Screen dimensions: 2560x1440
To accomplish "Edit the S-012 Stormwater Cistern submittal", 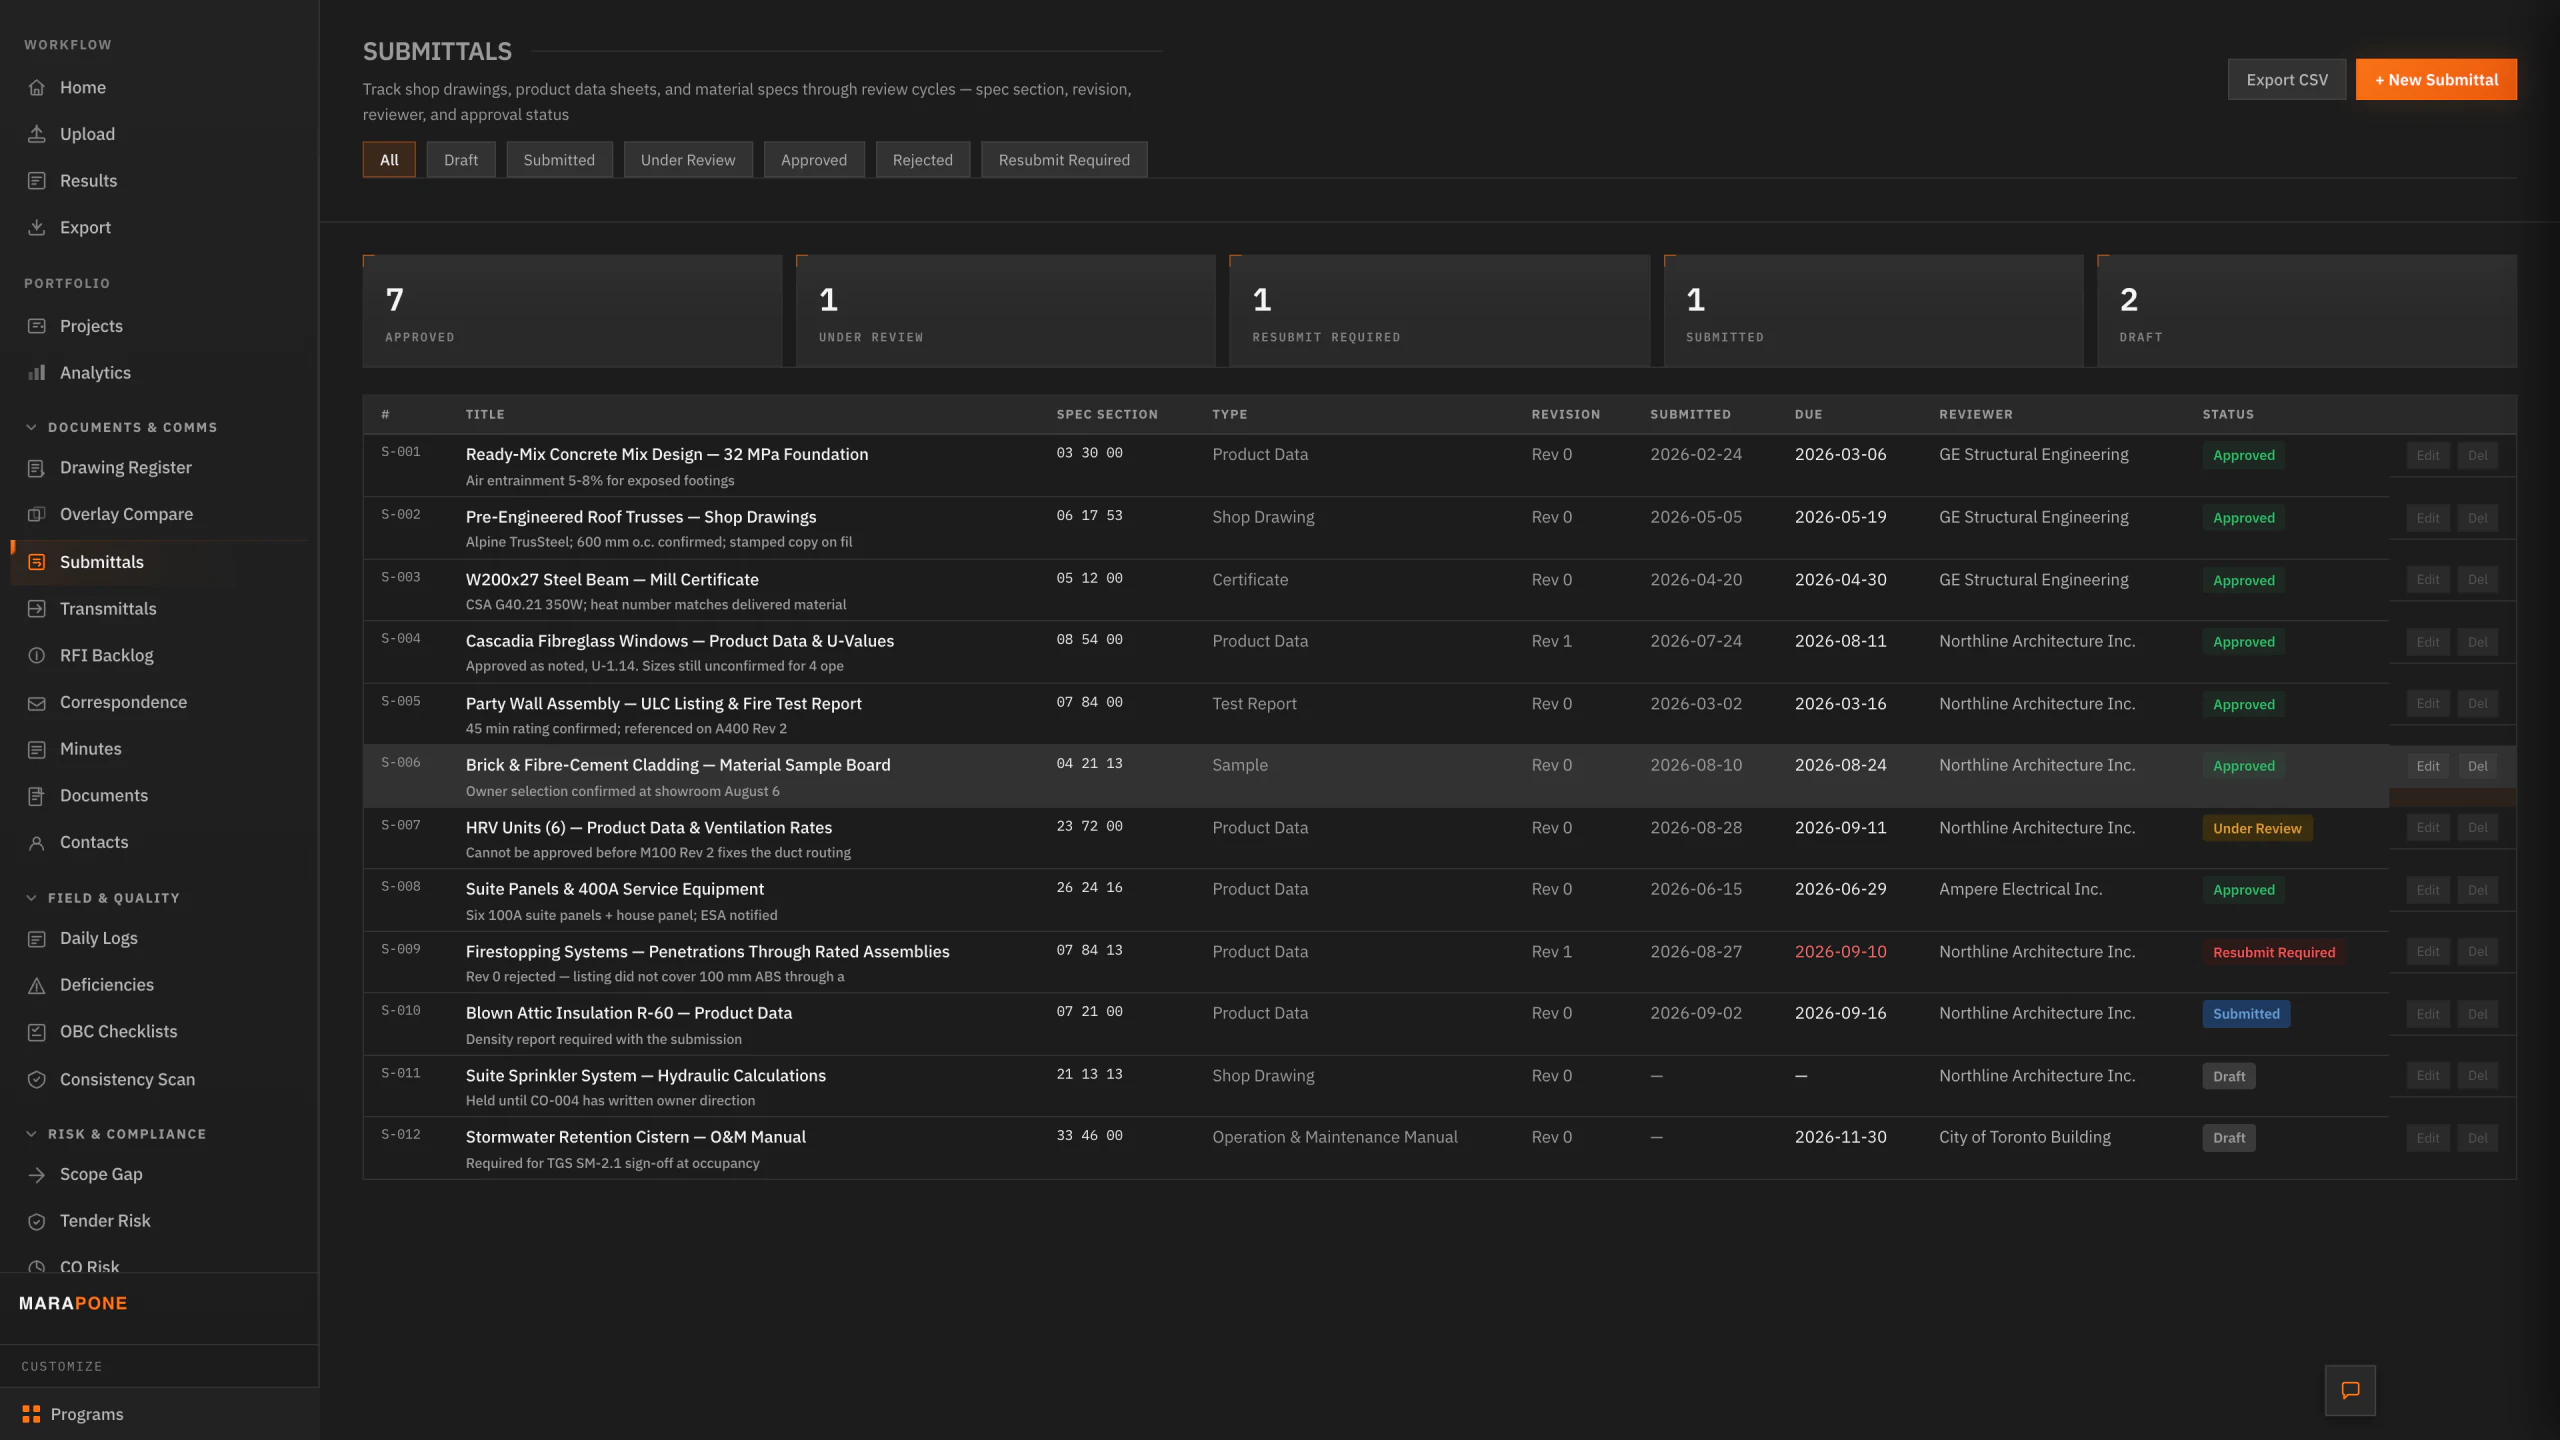I will coord(2428,1138).
